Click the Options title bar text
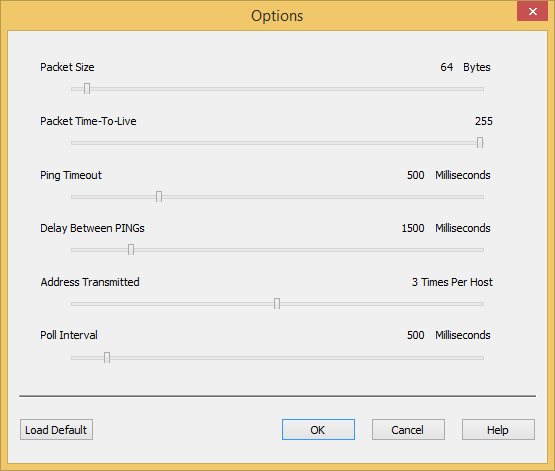The height and width of the screenshot is (471, 555). 277,16
